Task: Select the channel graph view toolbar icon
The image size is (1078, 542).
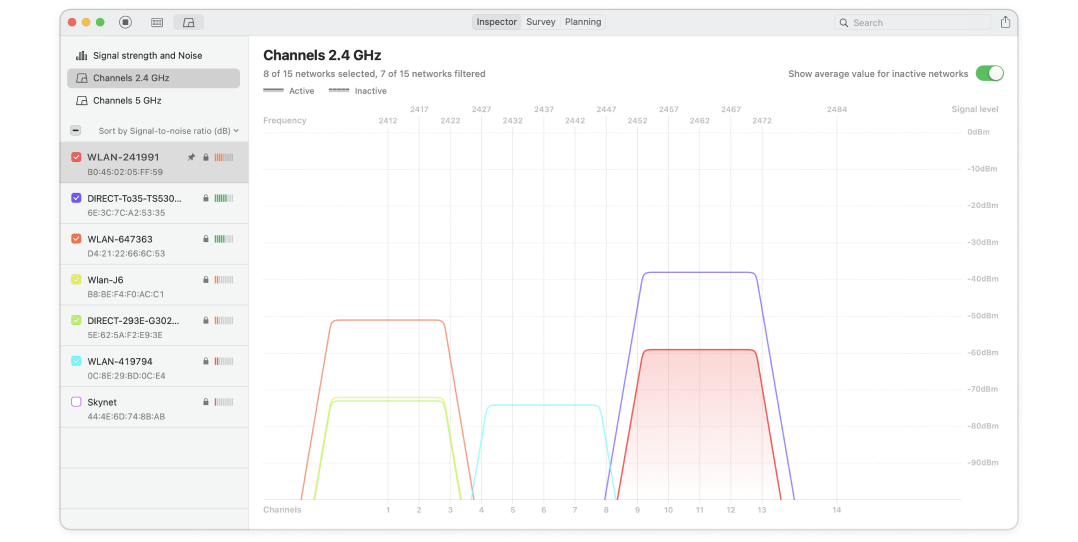Action: [x=188, y=22]
